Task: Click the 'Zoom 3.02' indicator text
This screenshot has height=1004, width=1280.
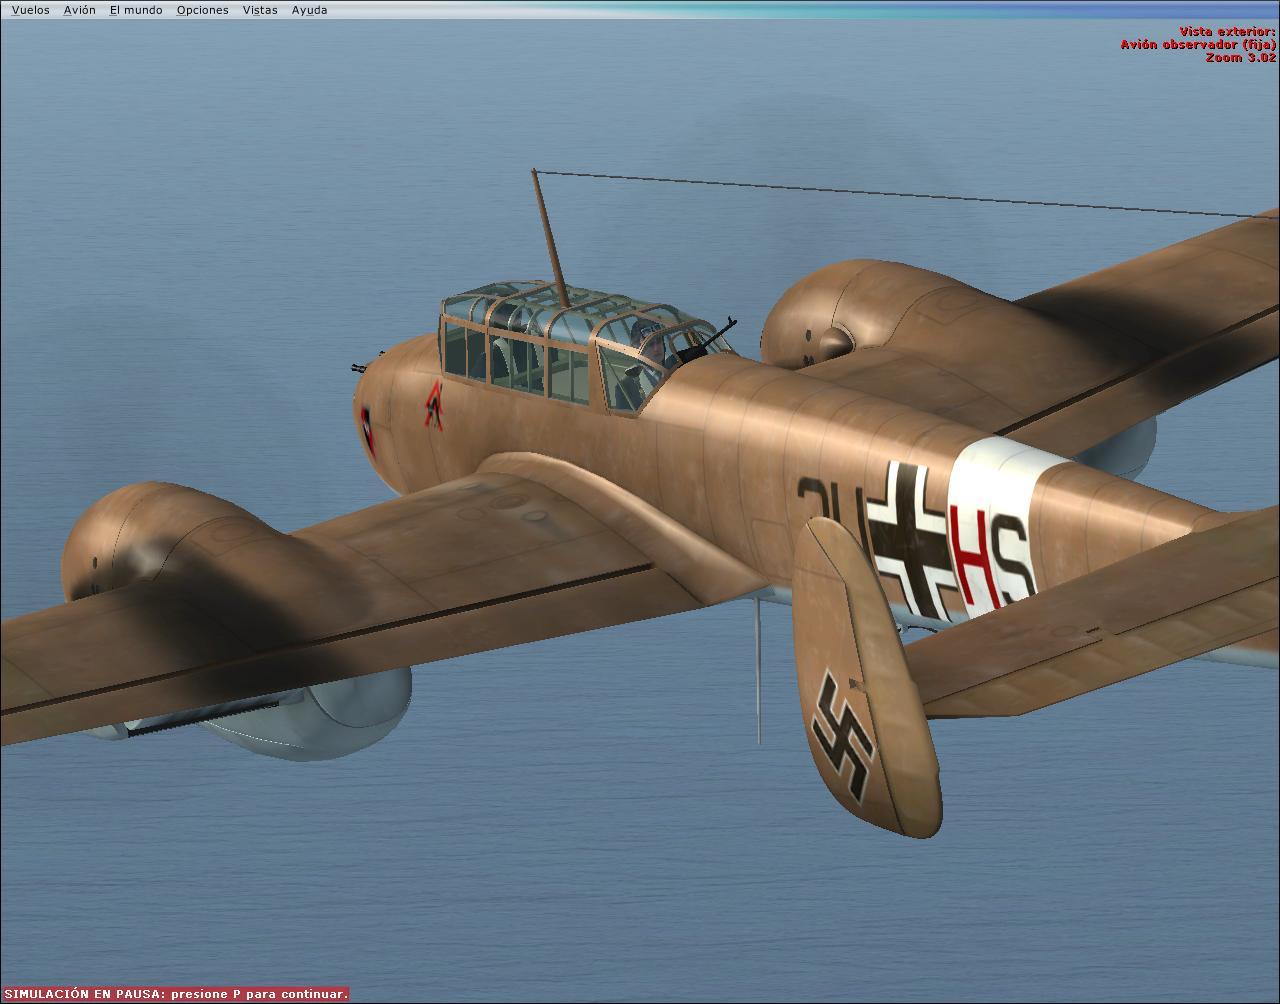Action: pyautogui.click(x=1241, y=58)
